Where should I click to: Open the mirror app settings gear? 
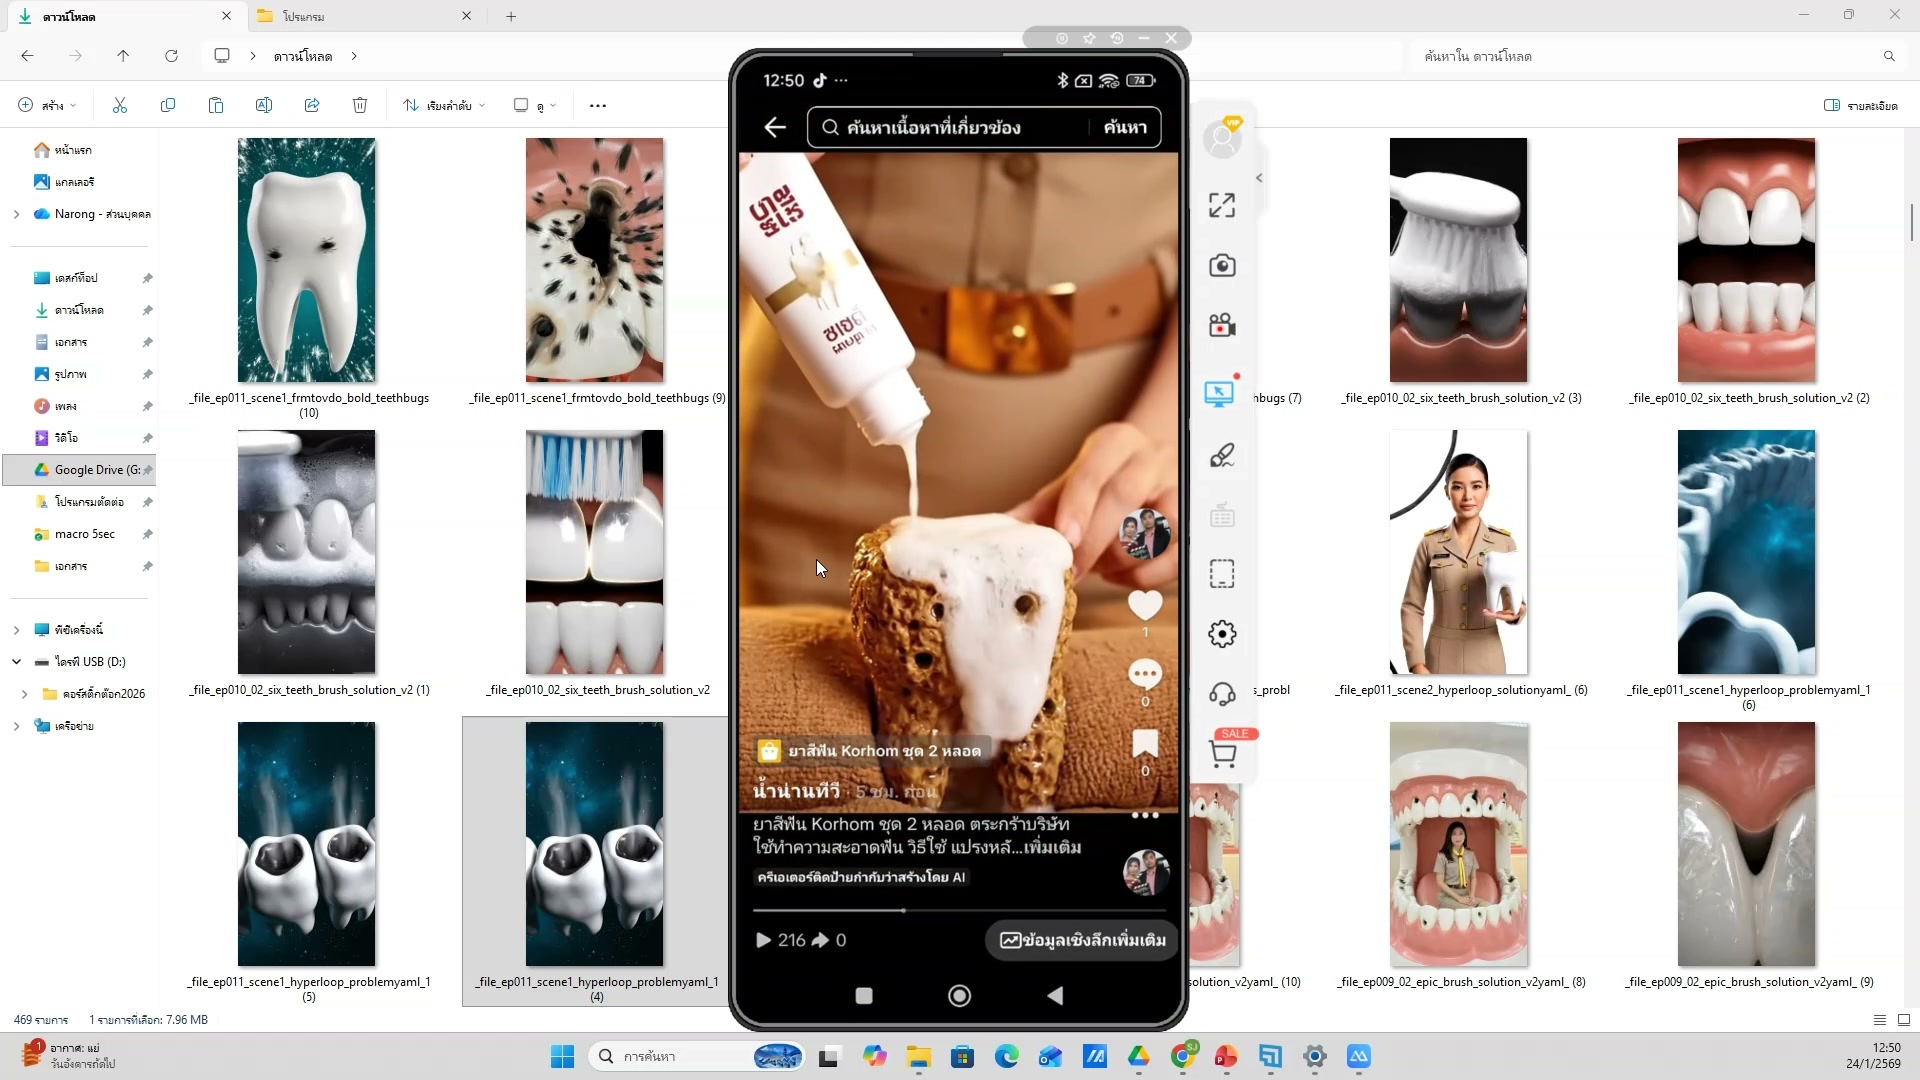(1222, 634)
